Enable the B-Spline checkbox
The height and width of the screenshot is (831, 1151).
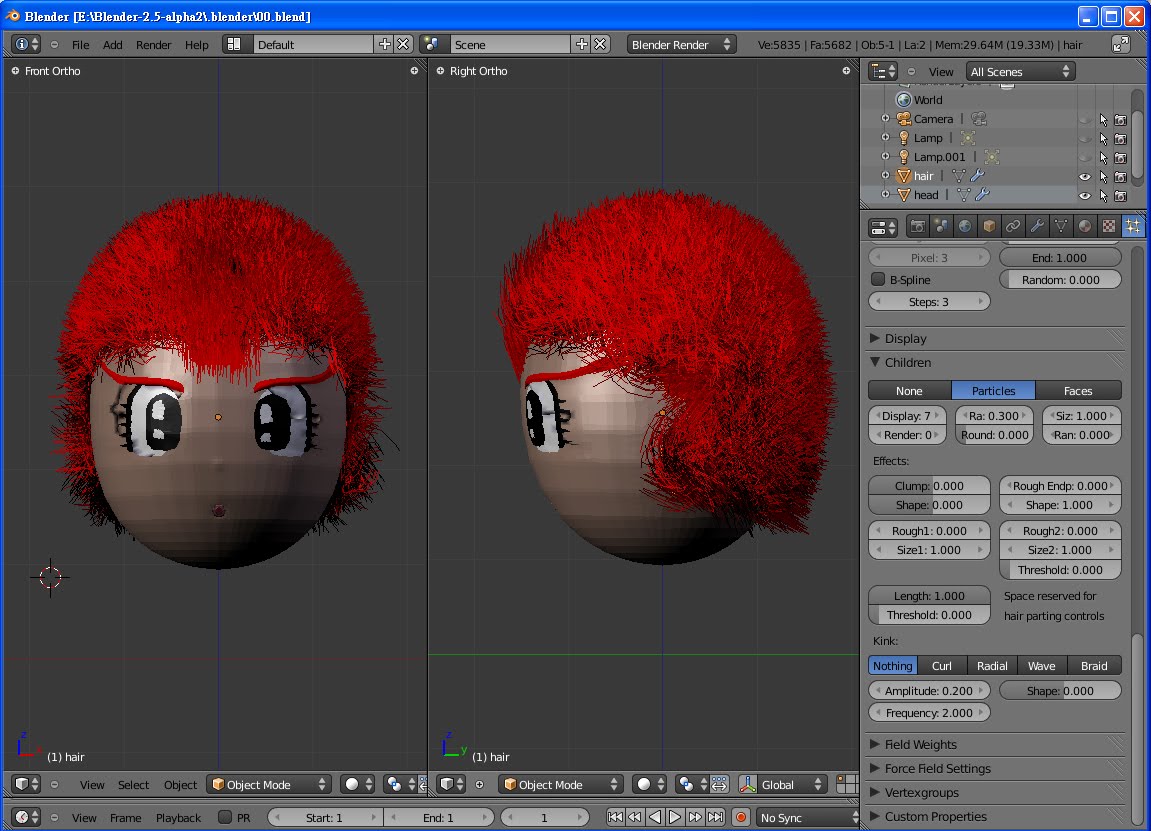(878, 280)
